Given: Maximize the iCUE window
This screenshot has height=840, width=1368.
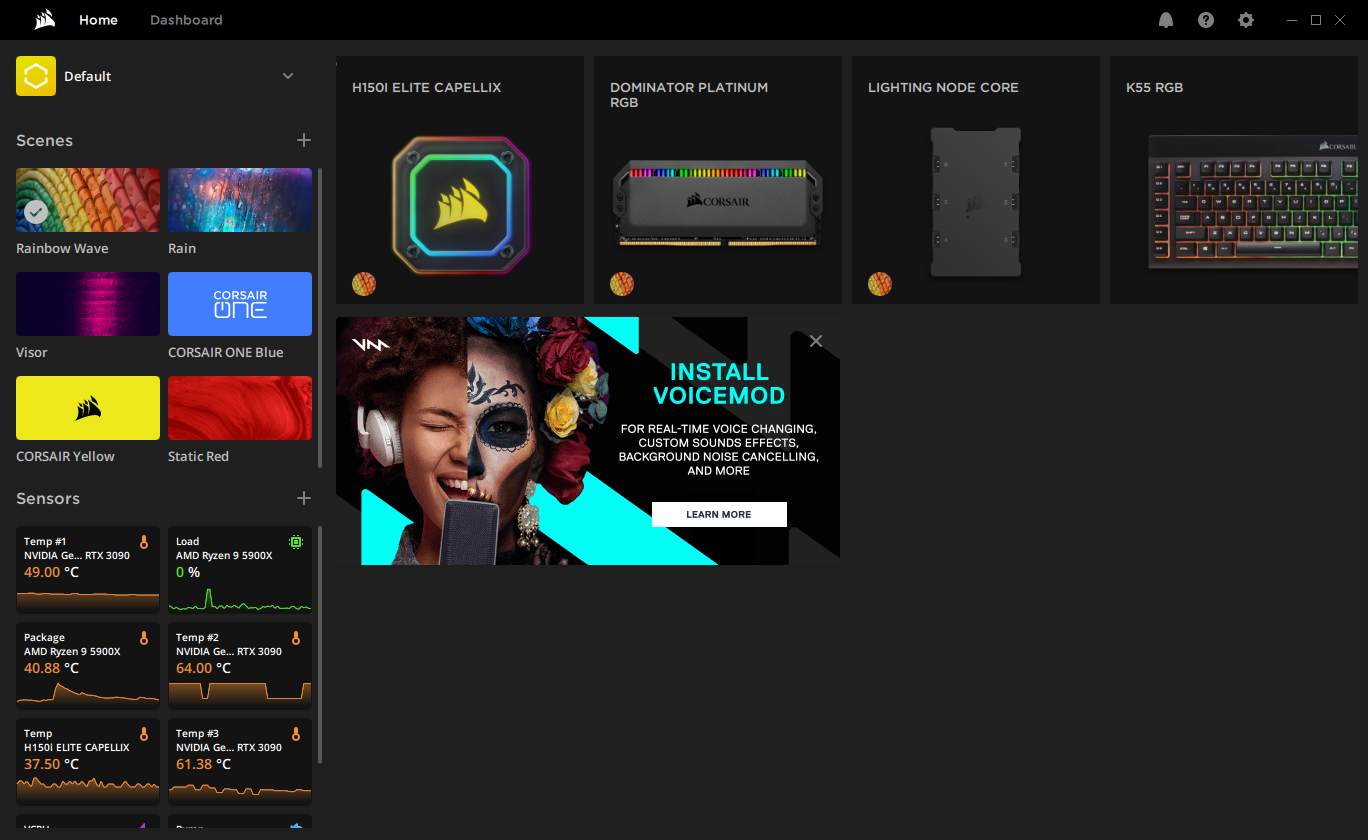Looking at the screenshot, I should [1316, 20].
